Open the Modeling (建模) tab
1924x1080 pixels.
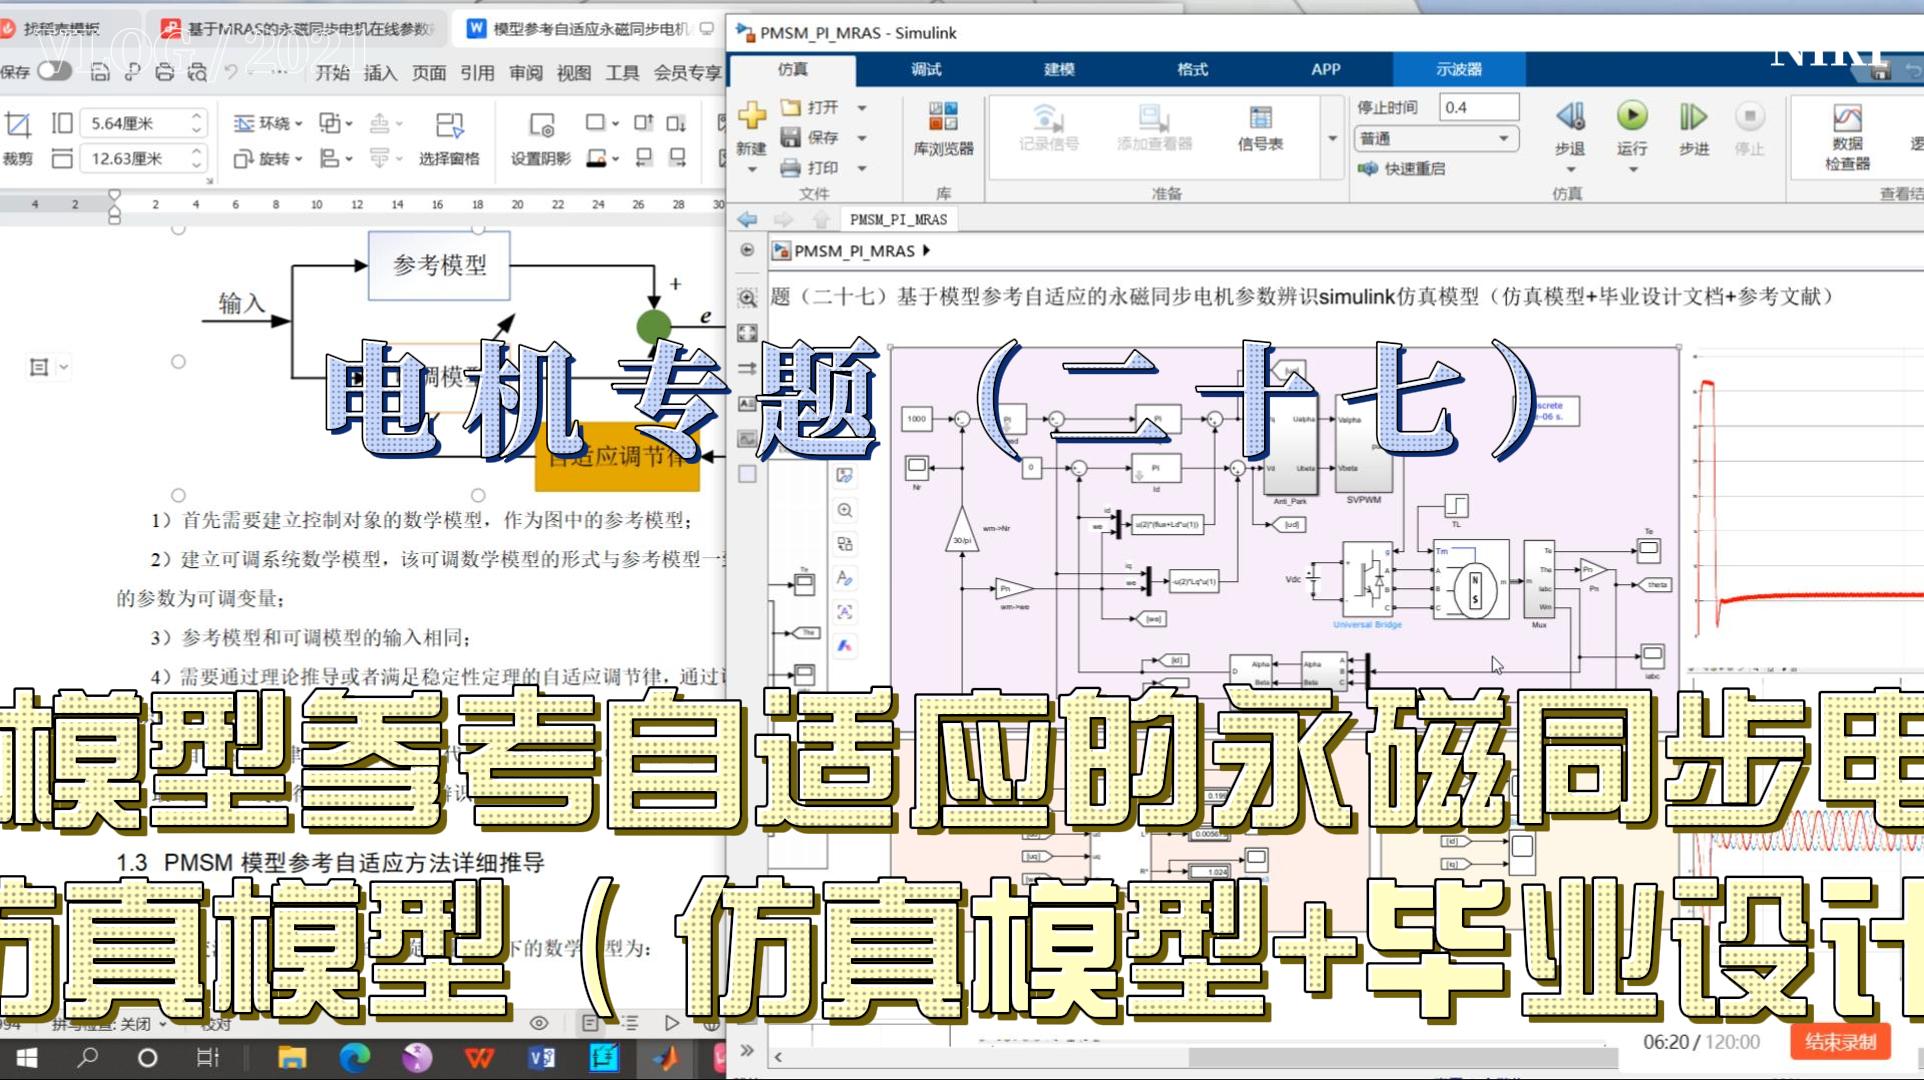1059,69
